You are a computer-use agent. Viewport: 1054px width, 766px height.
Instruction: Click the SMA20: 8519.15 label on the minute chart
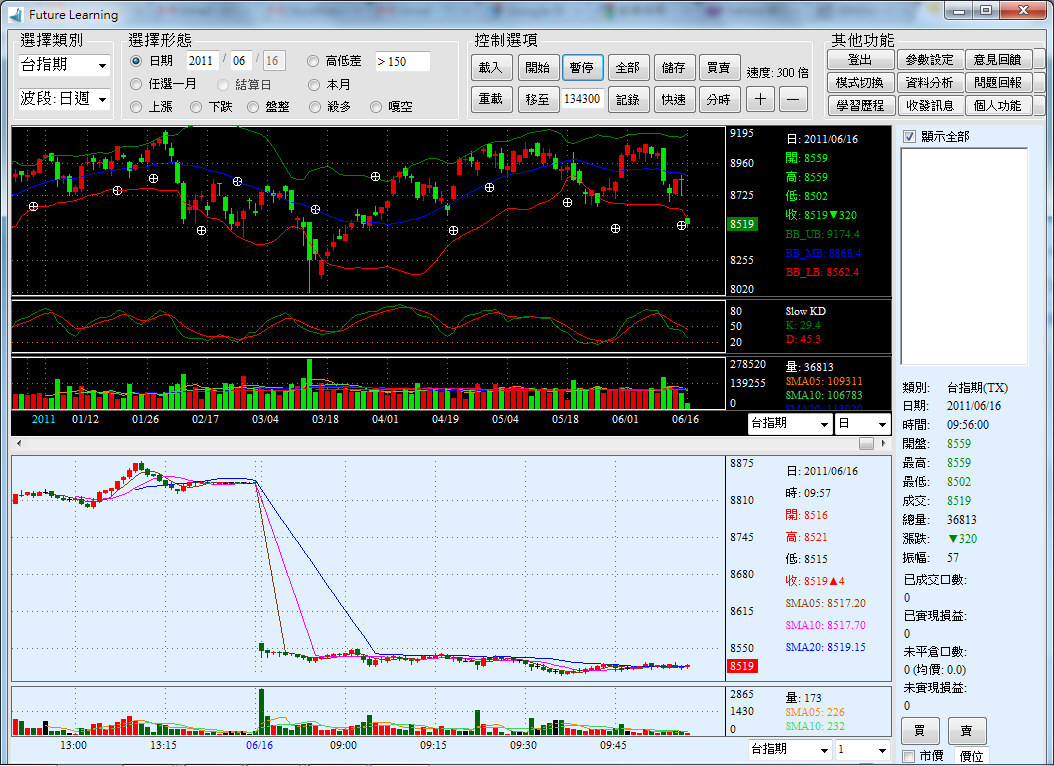[825, 647]
